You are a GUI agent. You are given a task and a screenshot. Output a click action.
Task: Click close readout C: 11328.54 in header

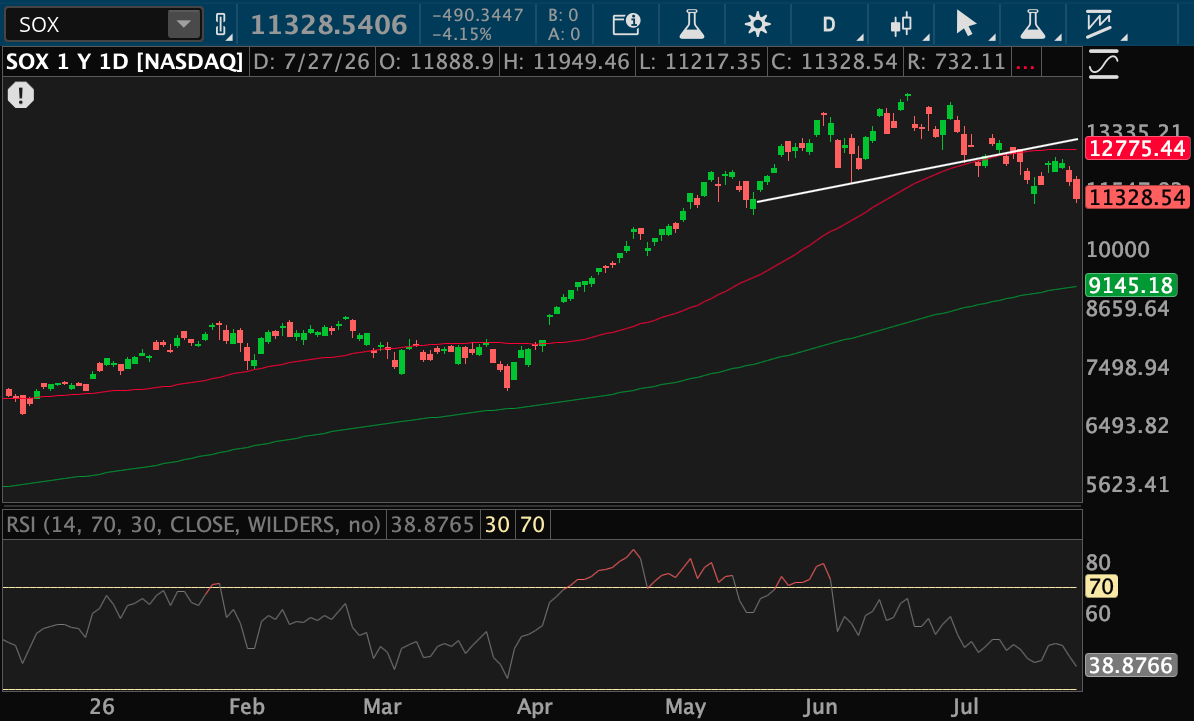tap(835, 62)
